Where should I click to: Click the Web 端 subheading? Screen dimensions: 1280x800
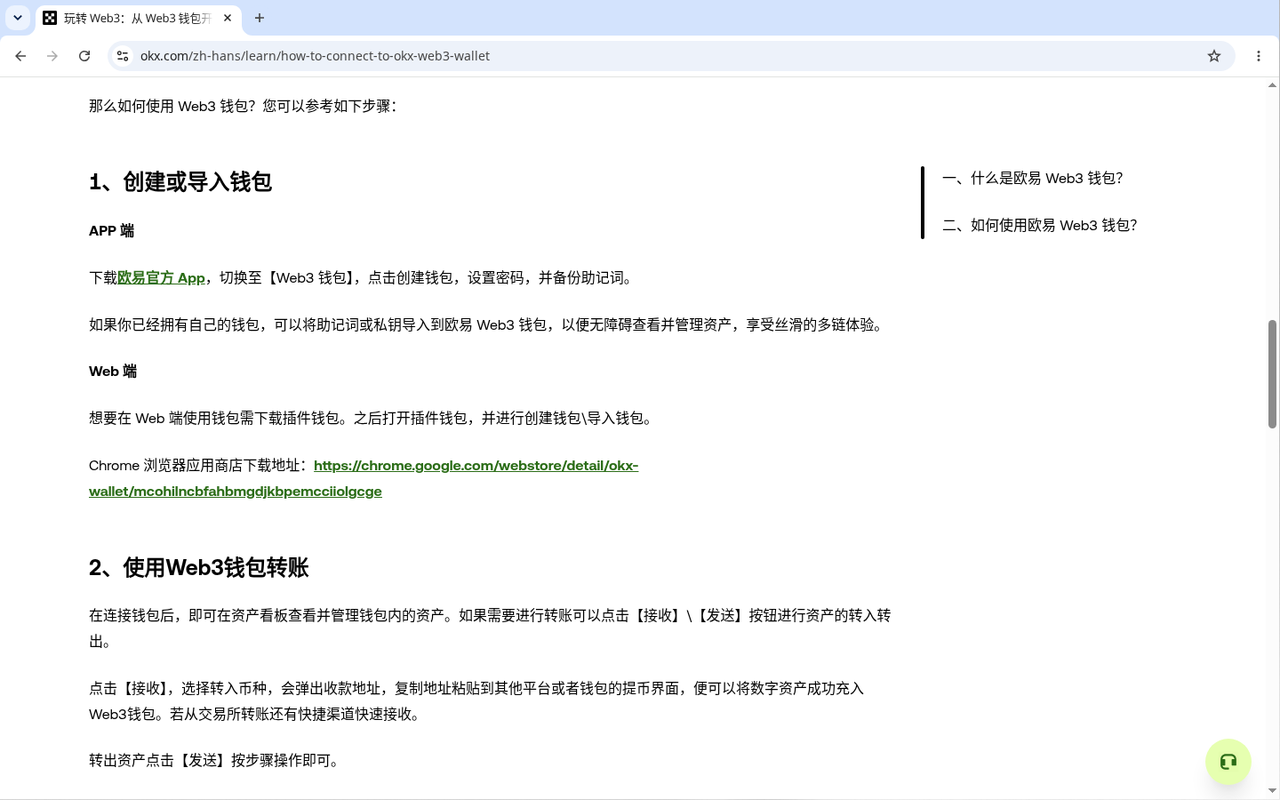[113, 371]
